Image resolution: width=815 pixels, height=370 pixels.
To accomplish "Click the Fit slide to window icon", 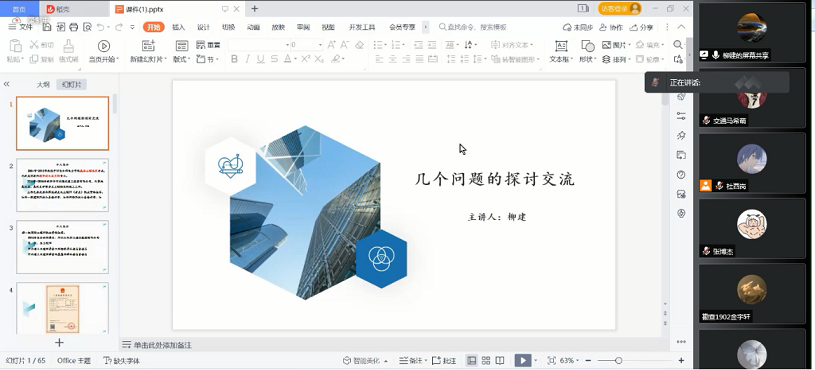I will 551,361.
